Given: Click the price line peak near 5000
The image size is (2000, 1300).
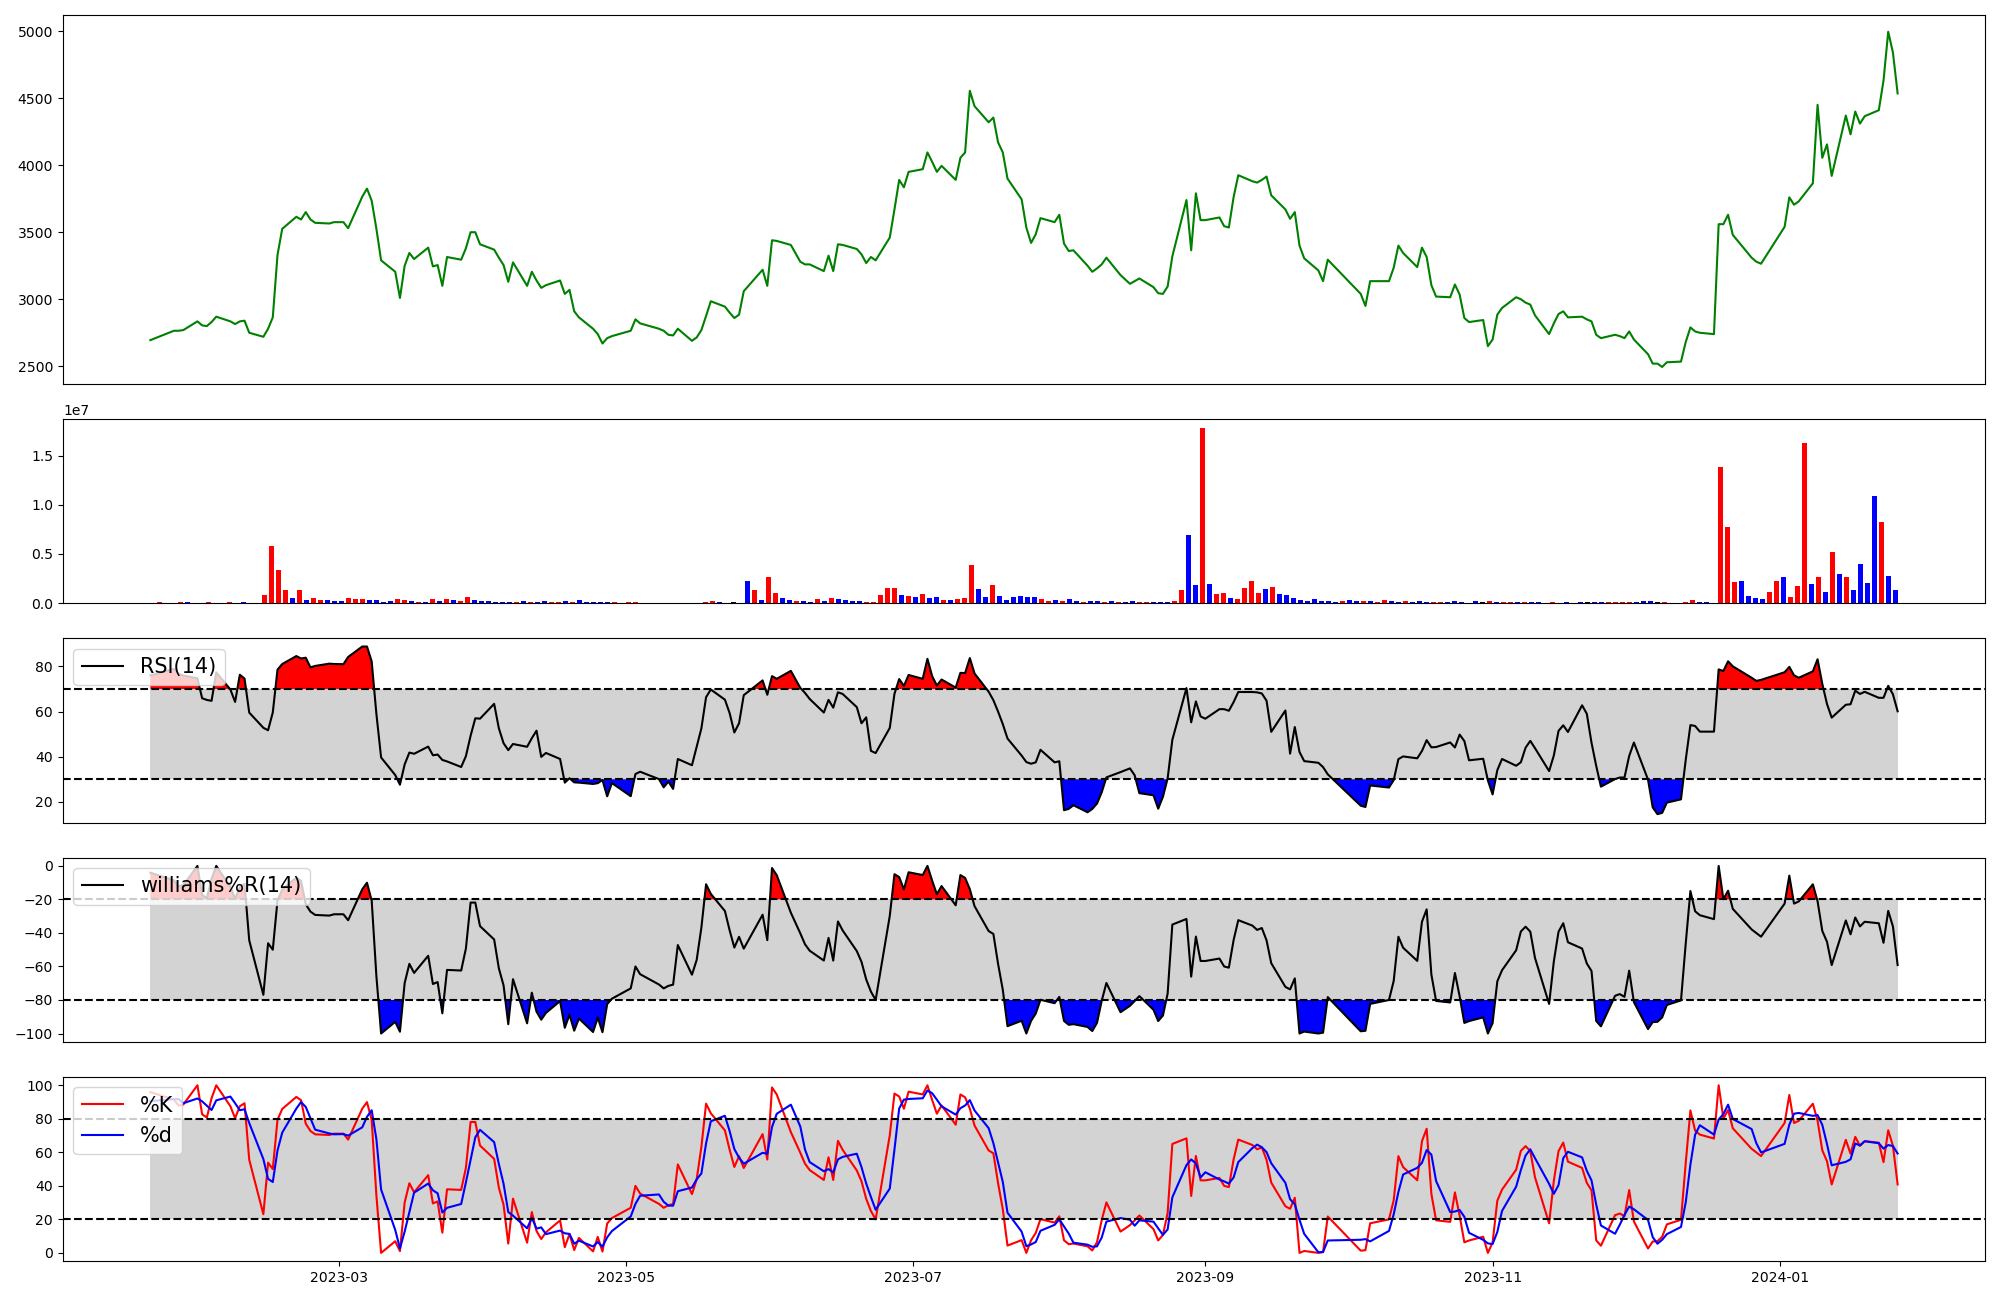Looking at the screenshot, I should tap(1888, 33).
